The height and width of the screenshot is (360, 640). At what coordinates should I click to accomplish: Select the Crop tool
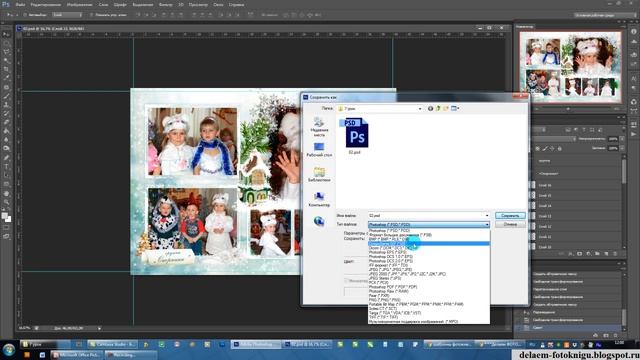click(x=6, y=69)
